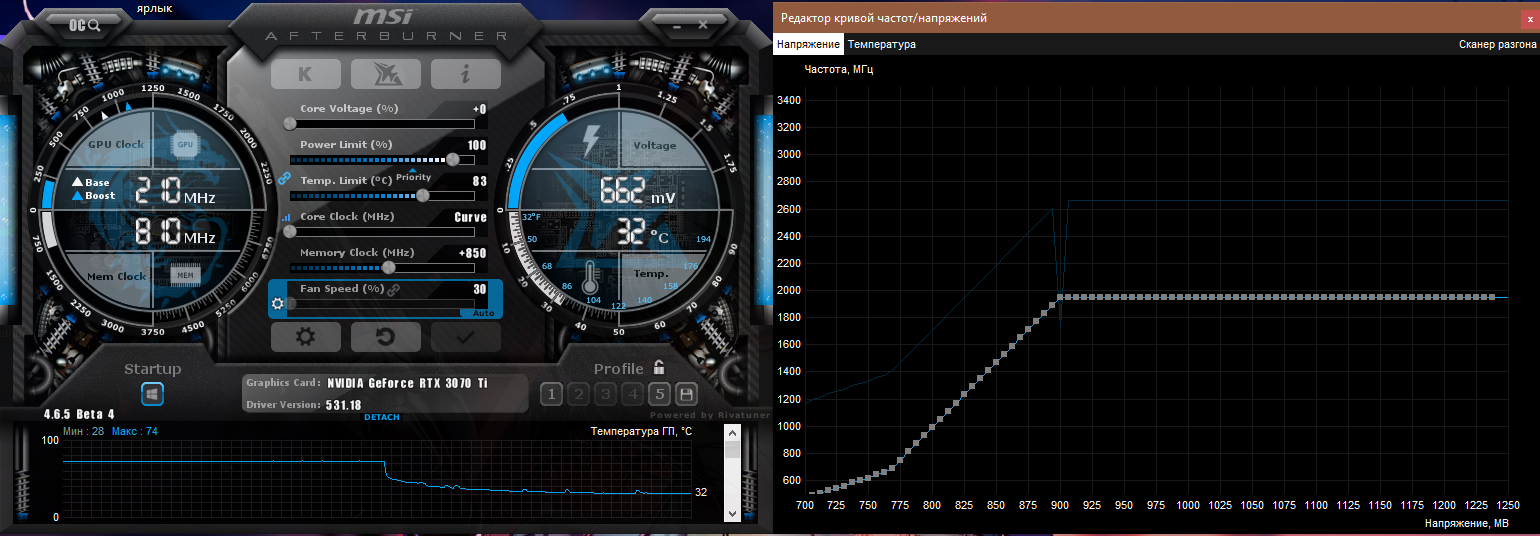Close Afterburner with the X button
Screen dimensions: 1540x536
[703, 23]
